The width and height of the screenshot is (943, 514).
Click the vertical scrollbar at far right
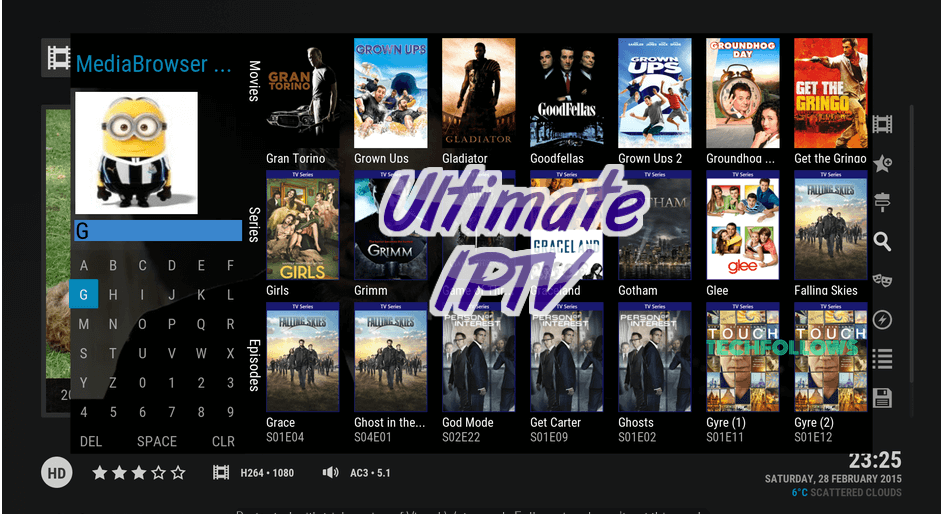pyautogui.click(x=912, y=243)
